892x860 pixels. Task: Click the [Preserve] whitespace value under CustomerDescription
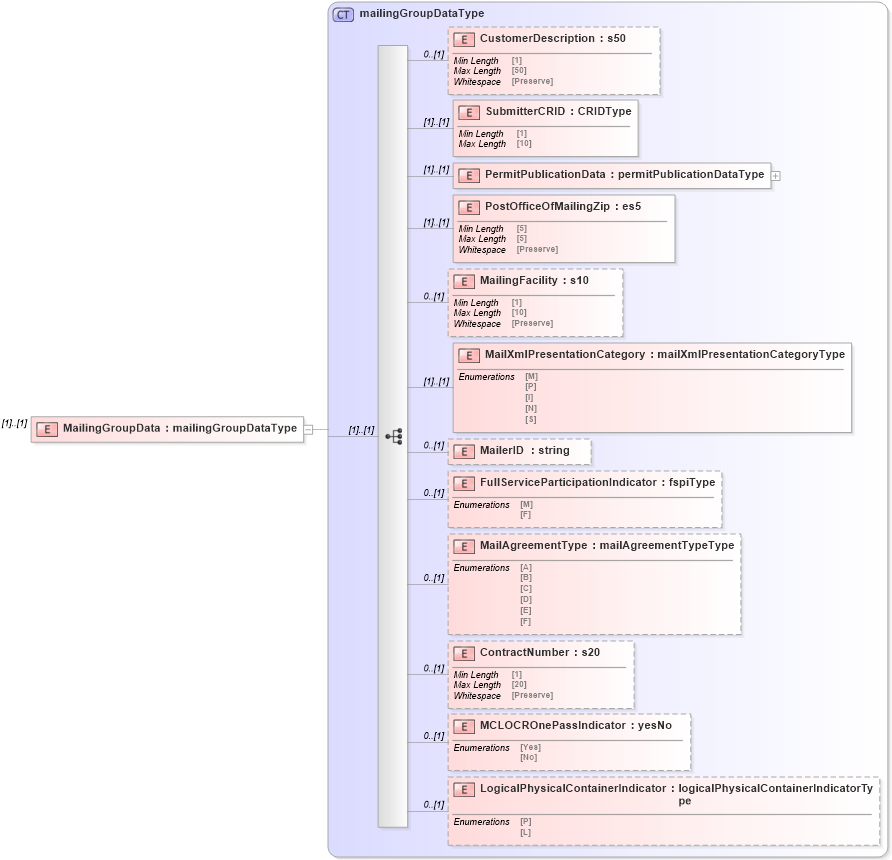(534, 81)
